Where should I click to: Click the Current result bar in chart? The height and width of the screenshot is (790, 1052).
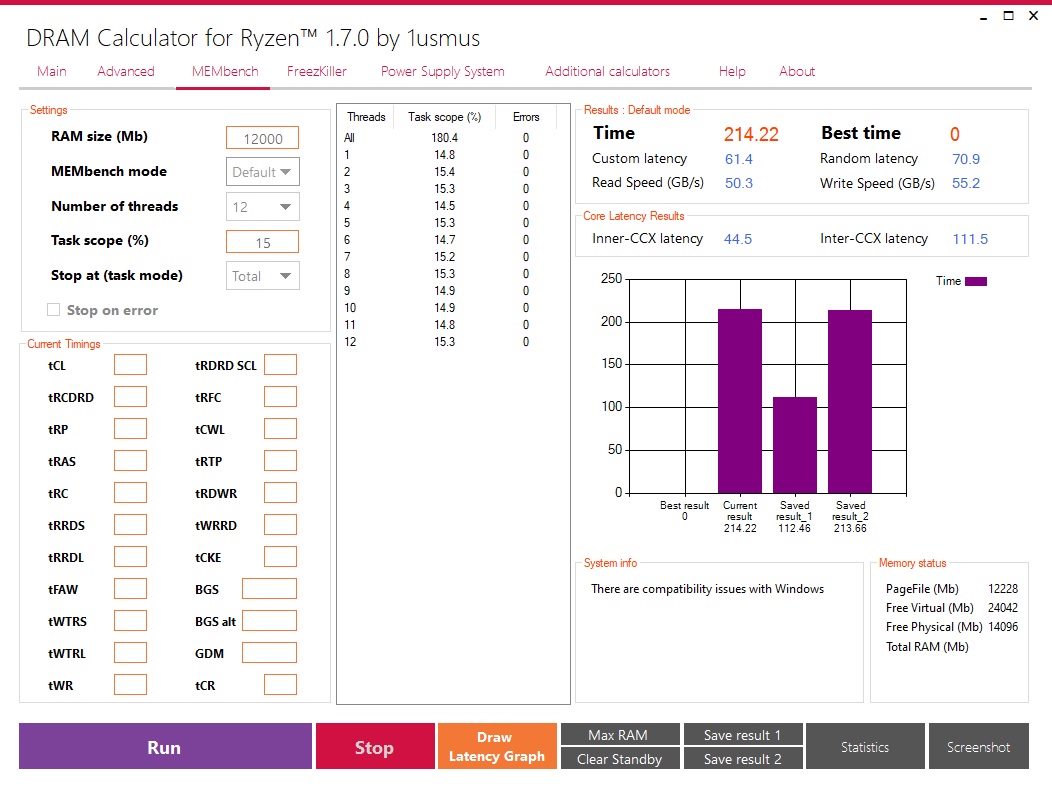[x=740, y=401]
